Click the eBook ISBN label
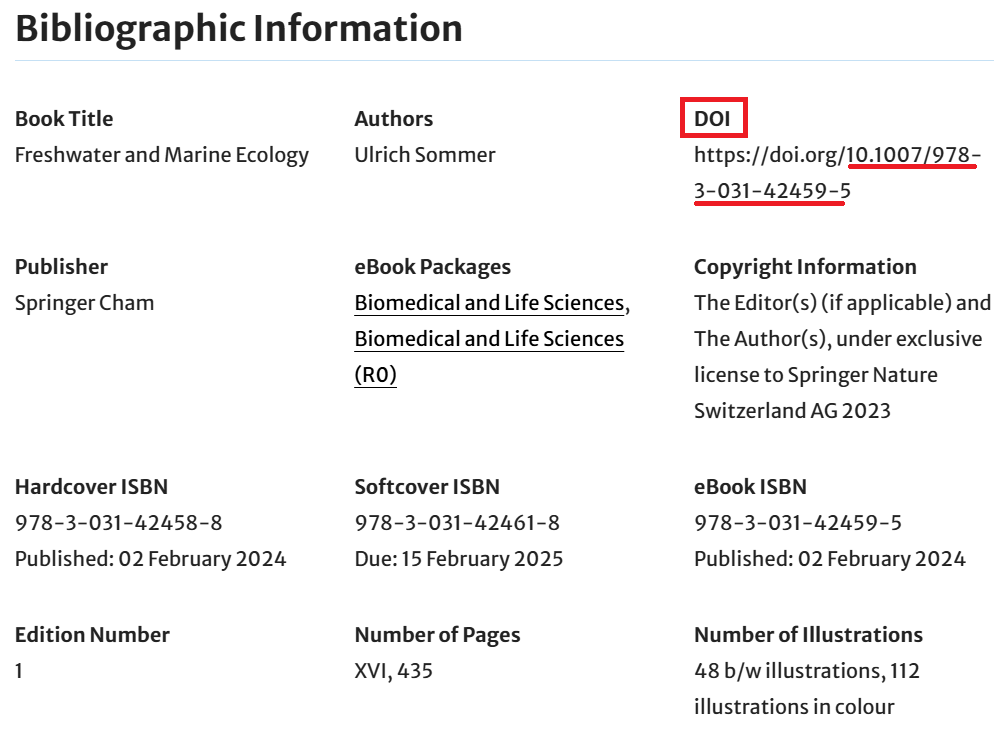 750,487
